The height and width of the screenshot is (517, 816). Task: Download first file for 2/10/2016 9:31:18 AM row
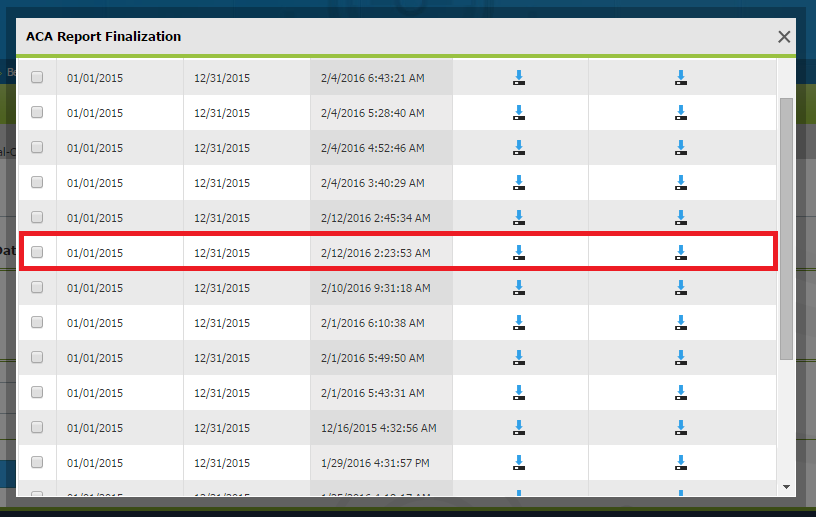[519, 288]
